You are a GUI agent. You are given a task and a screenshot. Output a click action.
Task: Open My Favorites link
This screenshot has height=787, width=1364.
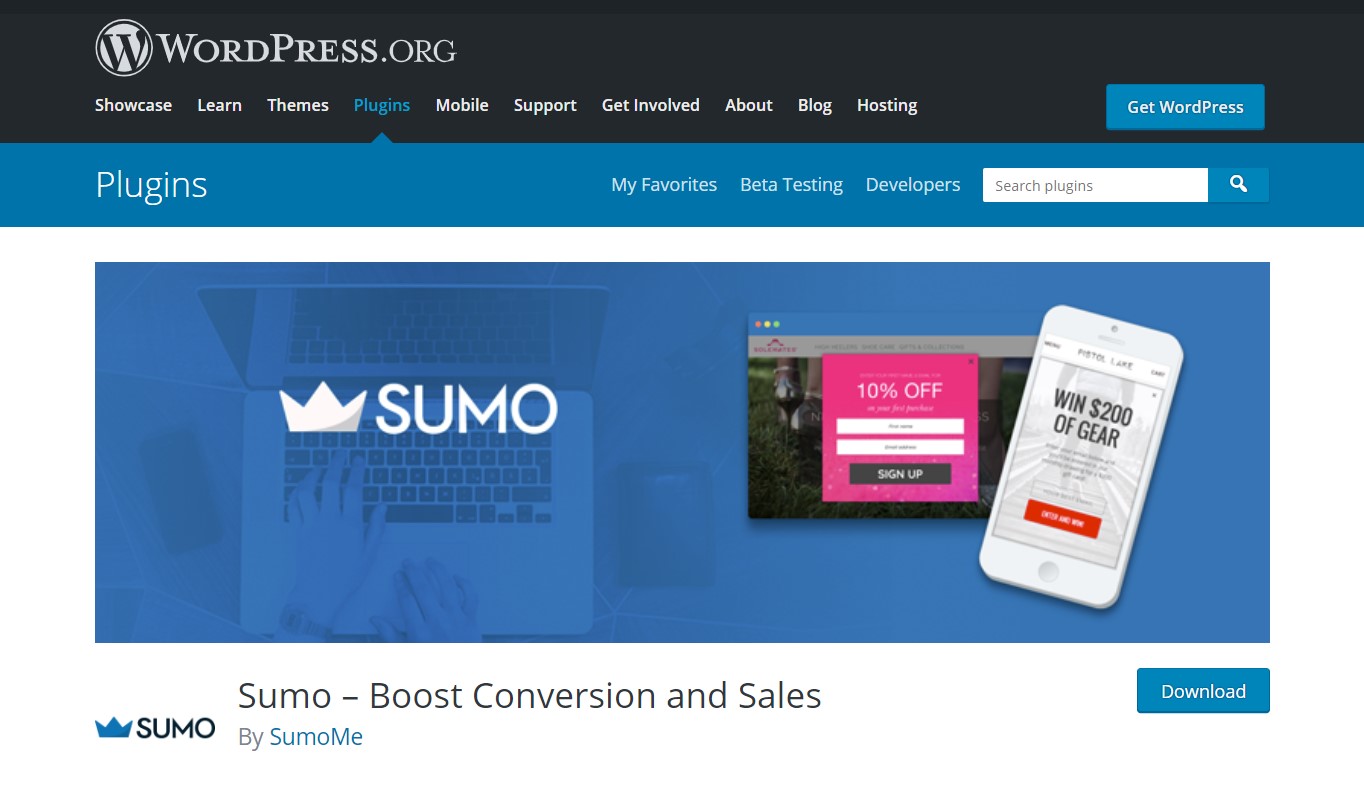(664, 185)
